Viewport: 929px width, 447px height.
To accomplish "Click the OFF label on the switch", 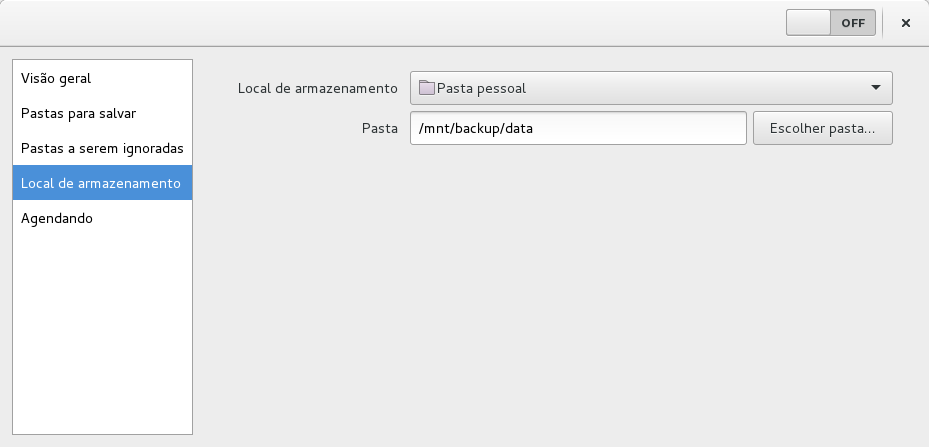I will pyautogui.click(x=853, y=23).
